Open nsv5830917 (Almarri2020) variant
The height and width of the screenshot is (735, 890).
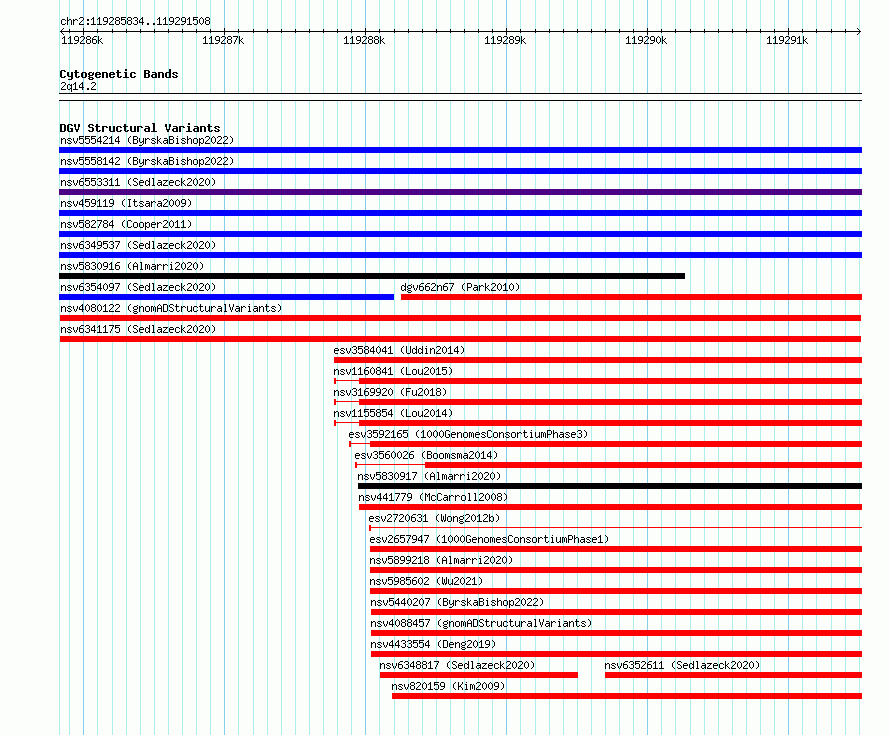click(429, 476)
